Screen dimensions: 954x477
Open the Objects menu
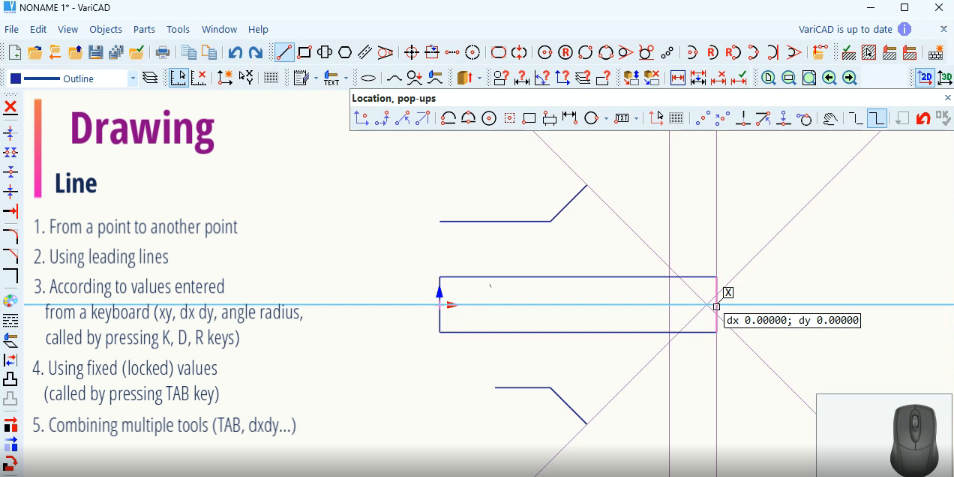105,30
